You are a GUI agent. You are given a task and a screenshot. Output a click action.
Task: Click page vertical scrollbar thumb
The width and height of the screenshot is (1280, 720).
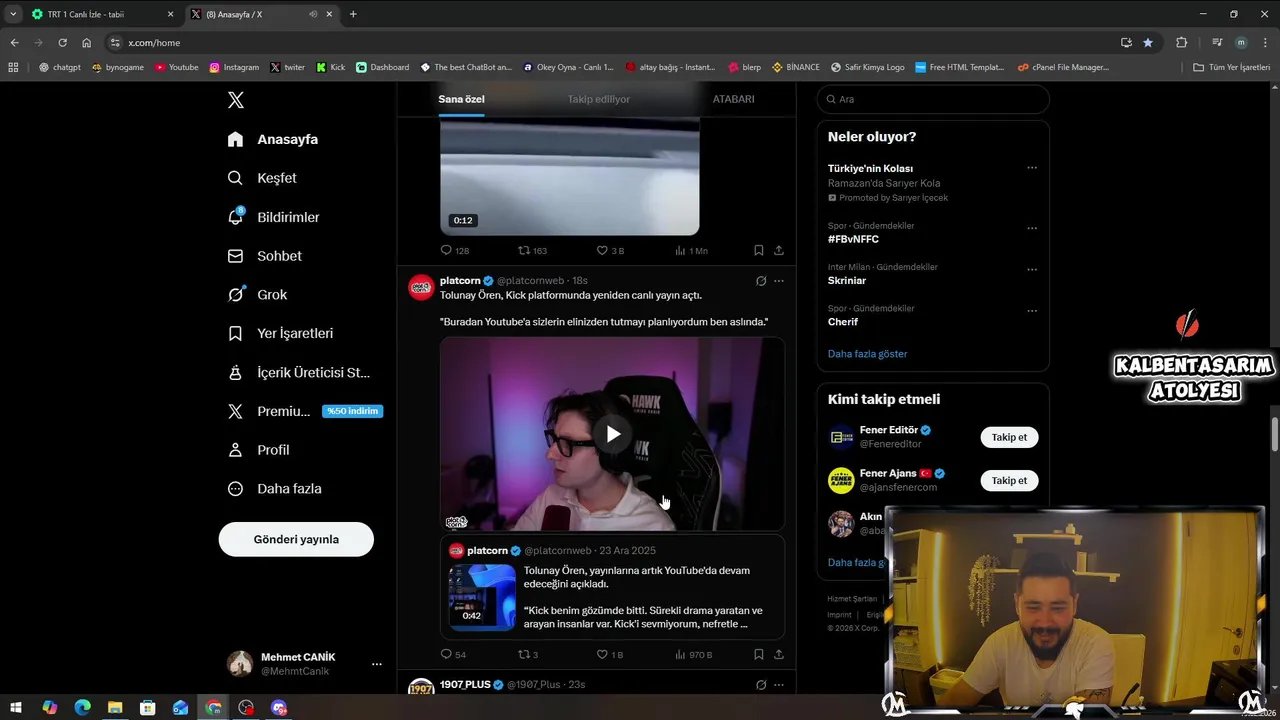coord(1275,435)
